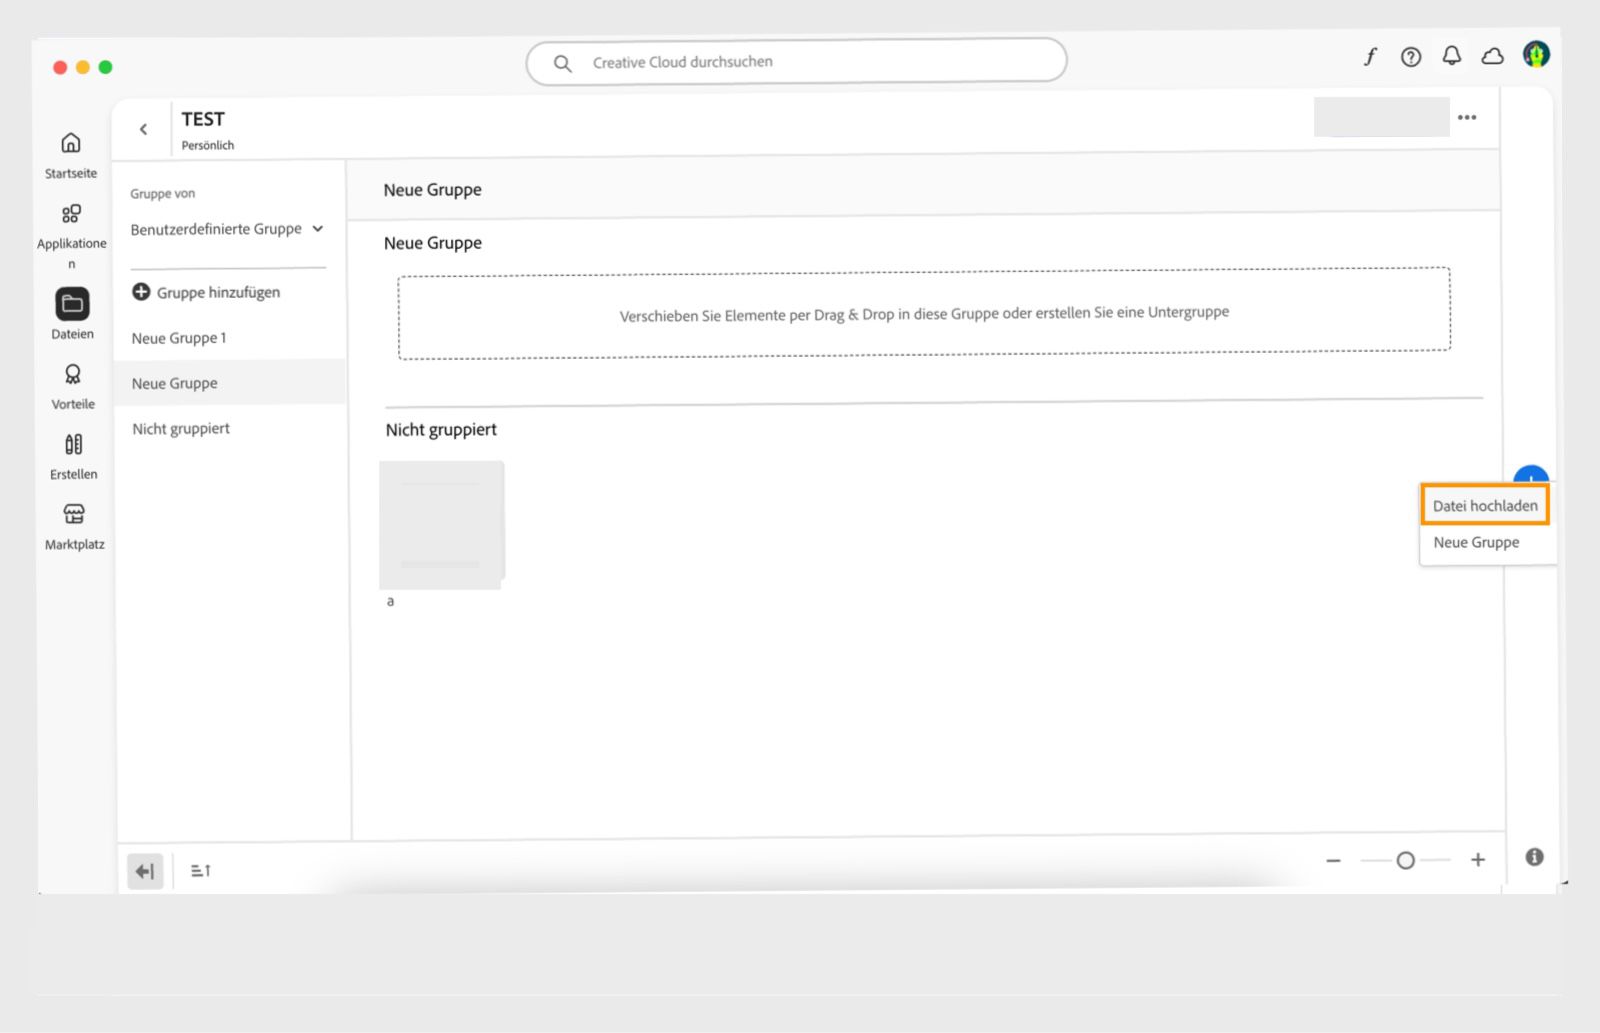This screenshot has height=1033, width=1600.
Task: Show info panel with the i icon
Action: [x=1535, y=857]
